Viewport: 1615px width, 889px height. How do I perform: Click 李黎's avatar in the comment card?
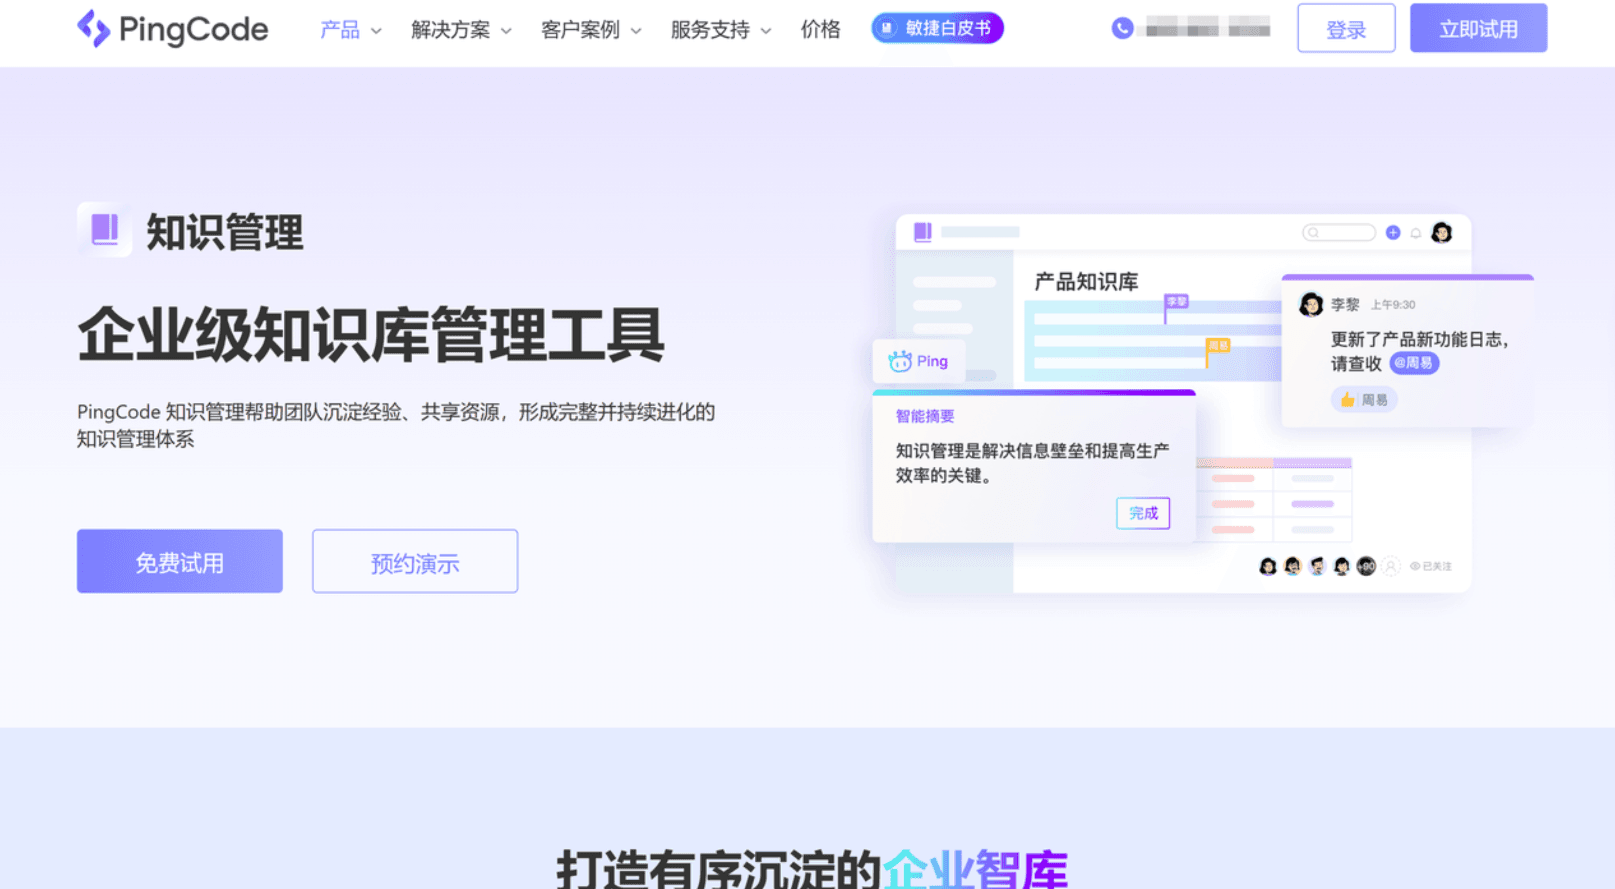coord(1311,305)
